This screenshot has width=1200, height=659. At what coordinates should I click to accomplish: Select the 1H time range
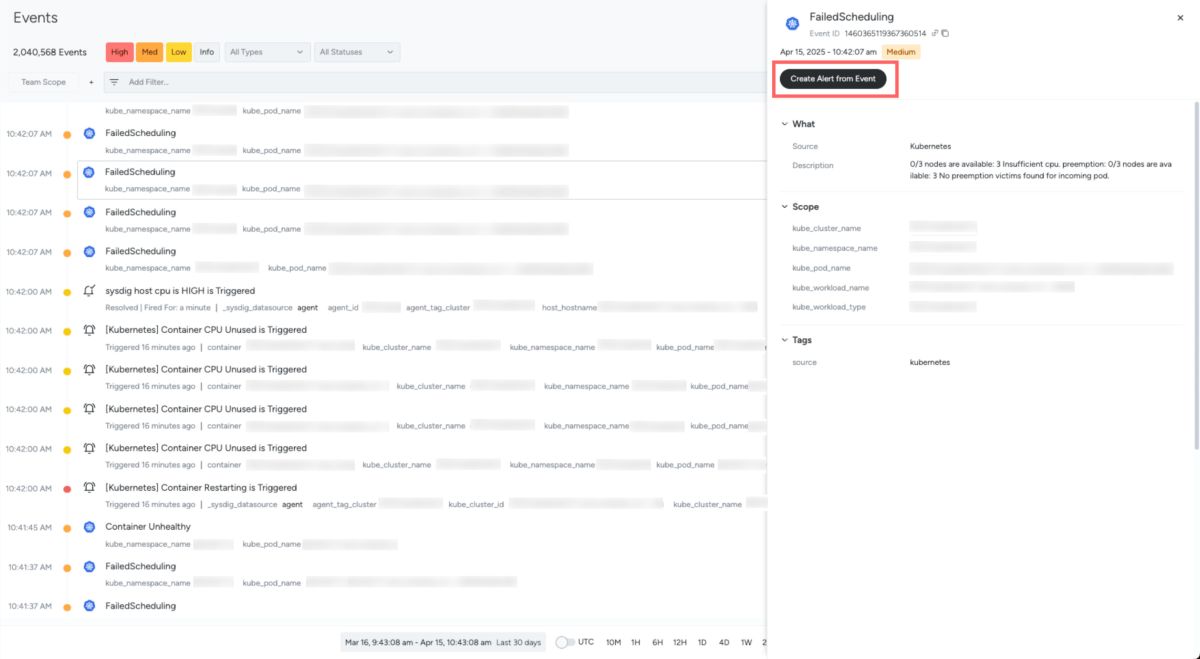[636, 642]
